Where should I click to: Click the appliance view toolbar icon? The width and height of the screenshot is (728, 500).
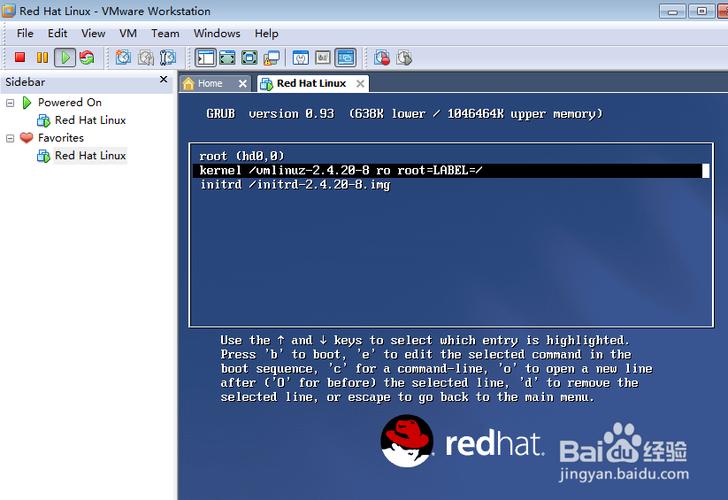tap(323, 58)
